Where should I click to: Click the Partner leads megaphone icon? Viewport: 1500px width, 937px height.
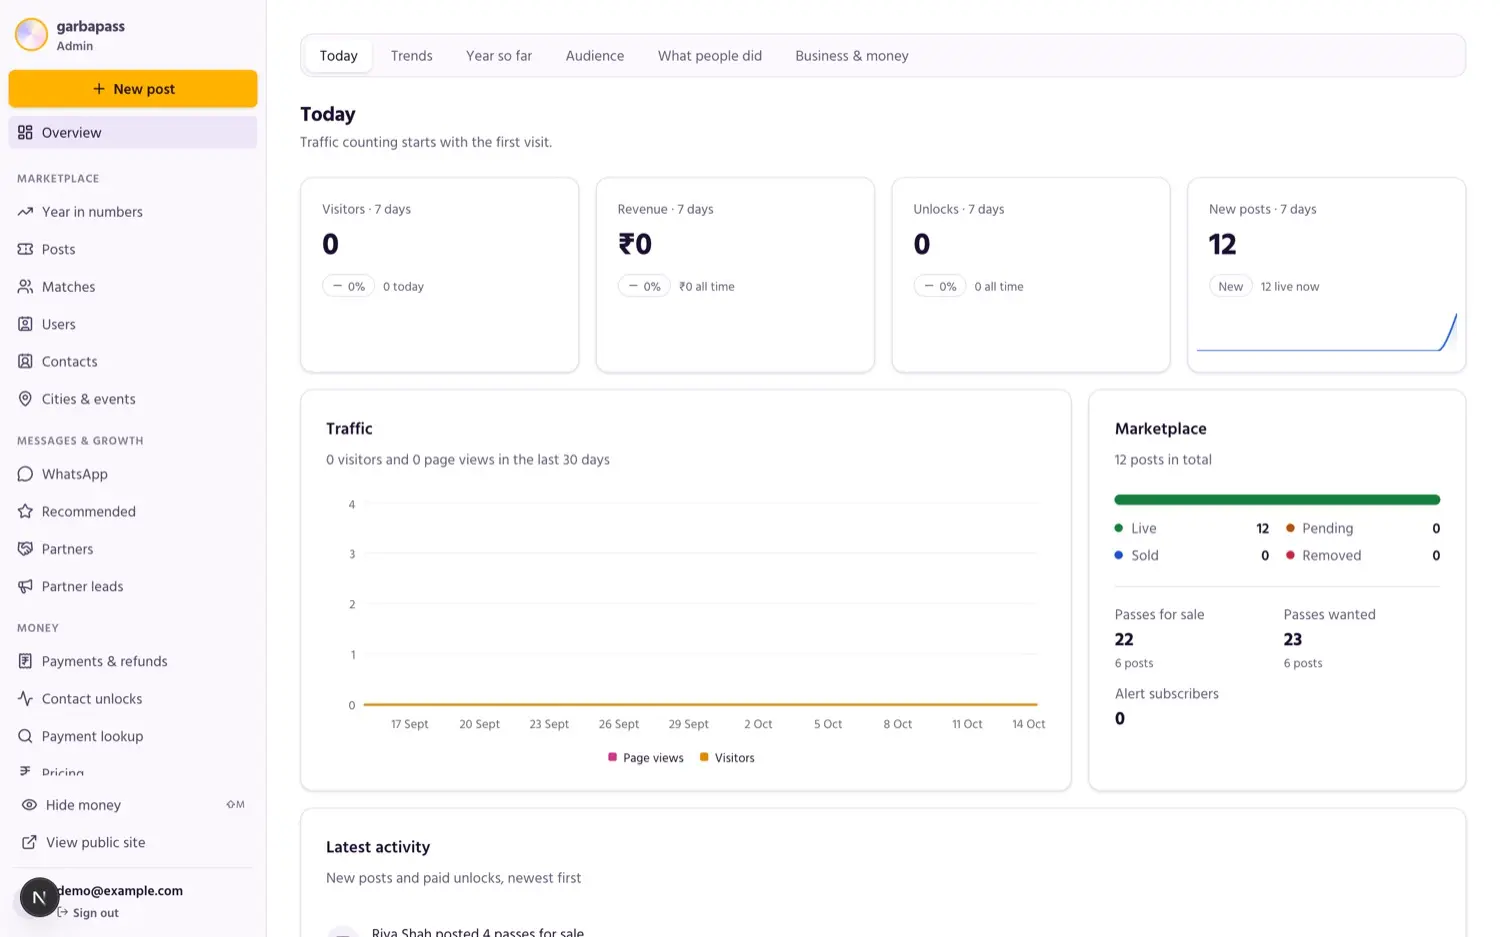(25, 586)
